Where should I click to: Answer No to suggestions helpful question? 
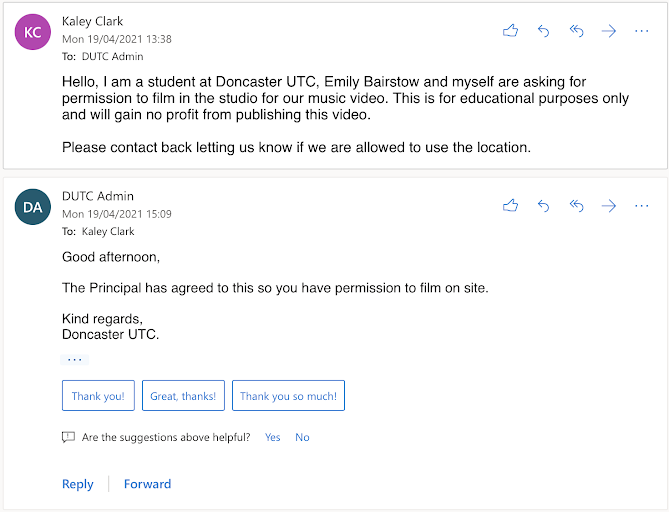(x=302, y=437)
